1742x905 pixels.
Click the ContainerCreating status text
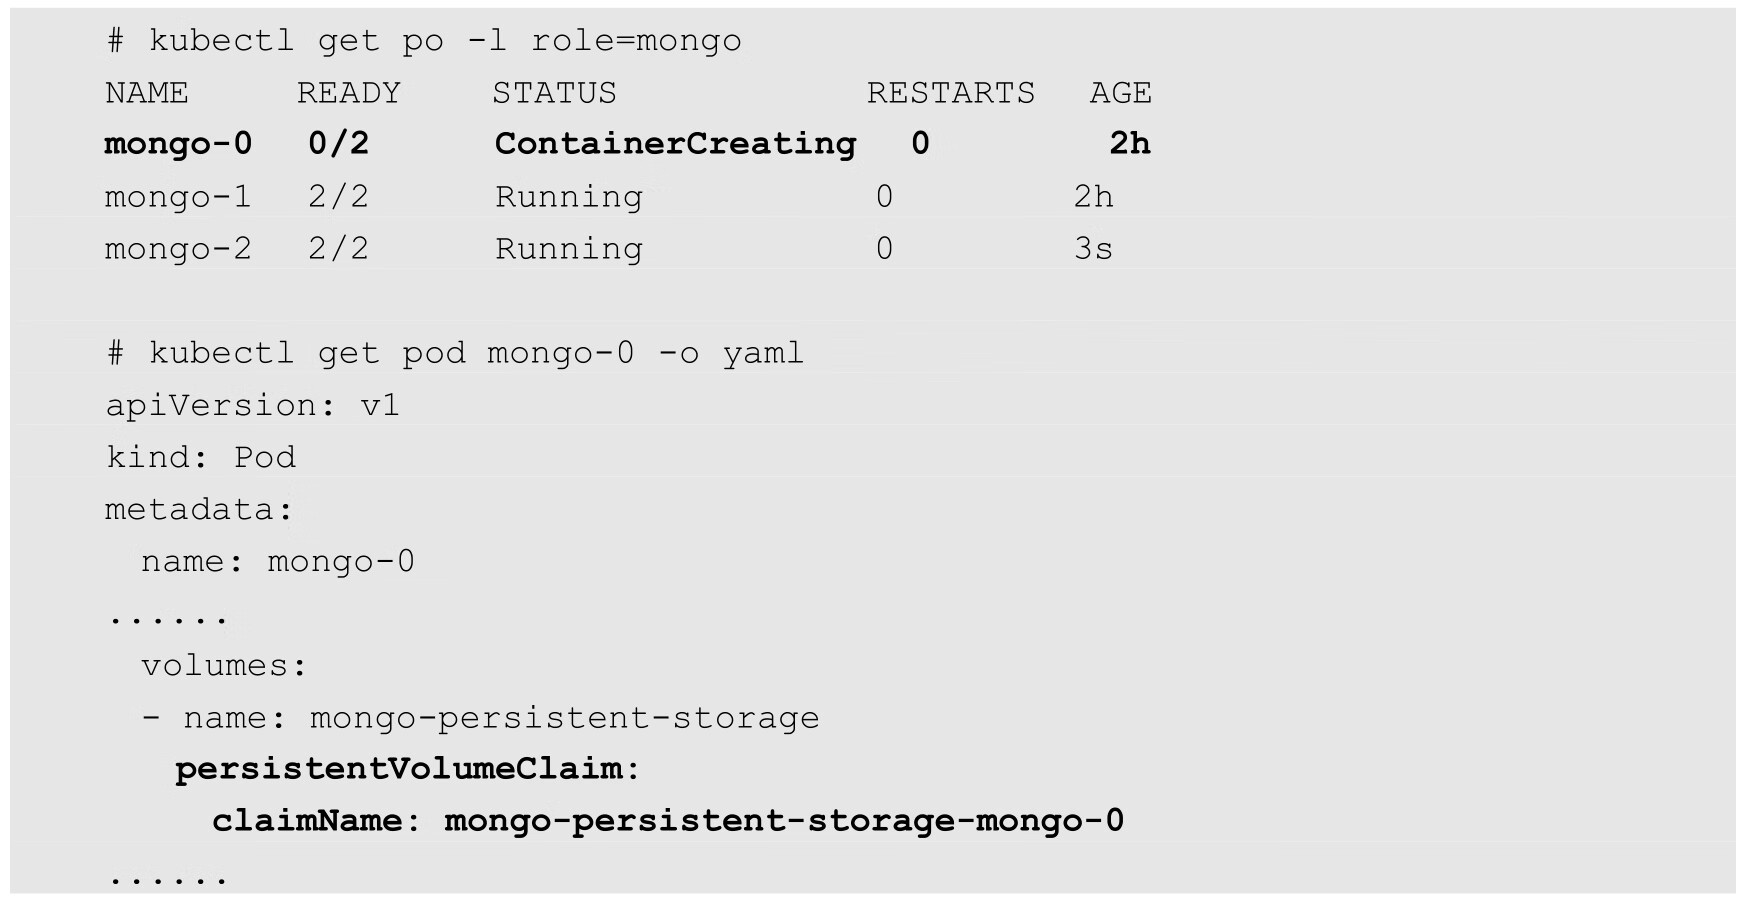pyautogui.click(x=675, y=144)
